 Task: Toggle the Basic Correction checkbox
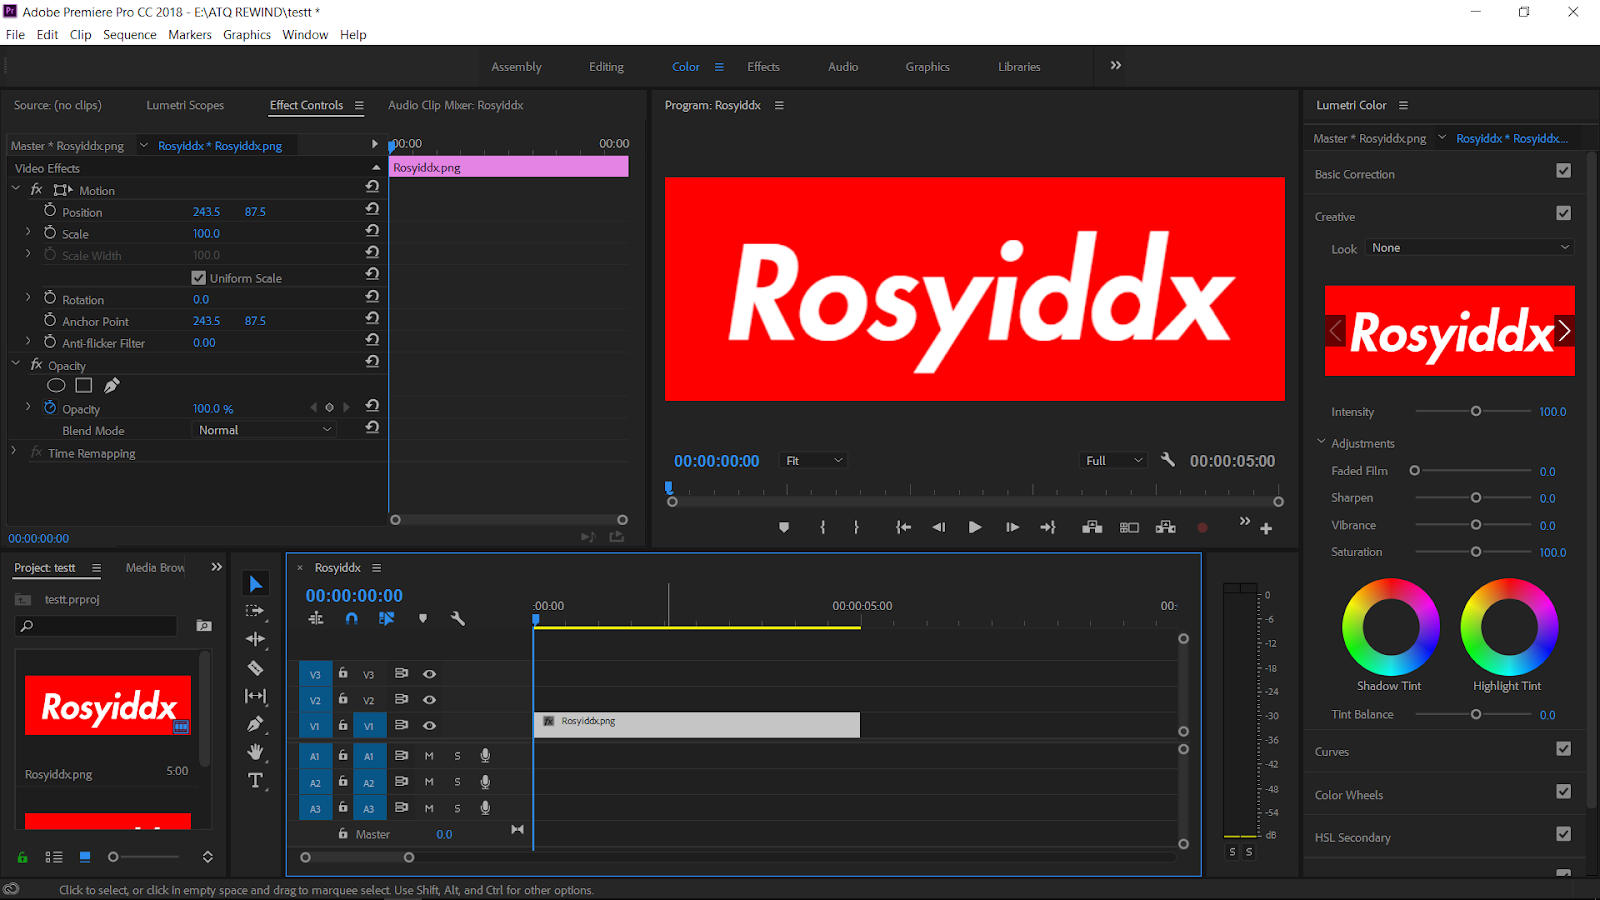click(x=1564, y=171)
